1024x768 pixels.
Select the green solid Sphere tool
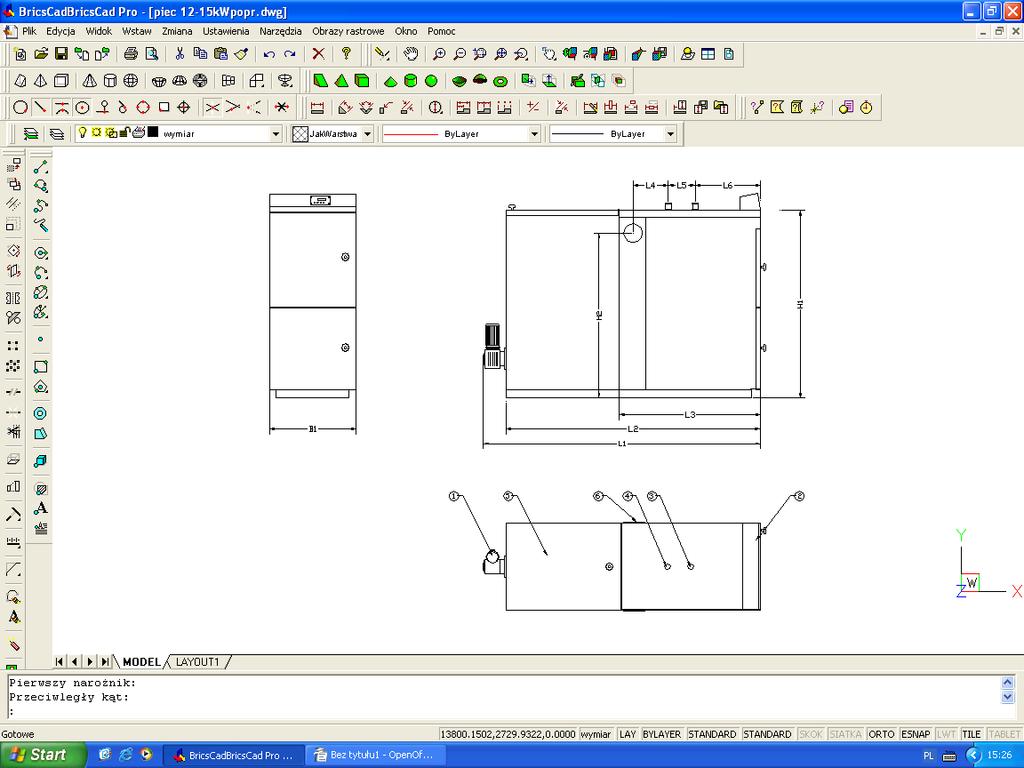click(431, 81)
